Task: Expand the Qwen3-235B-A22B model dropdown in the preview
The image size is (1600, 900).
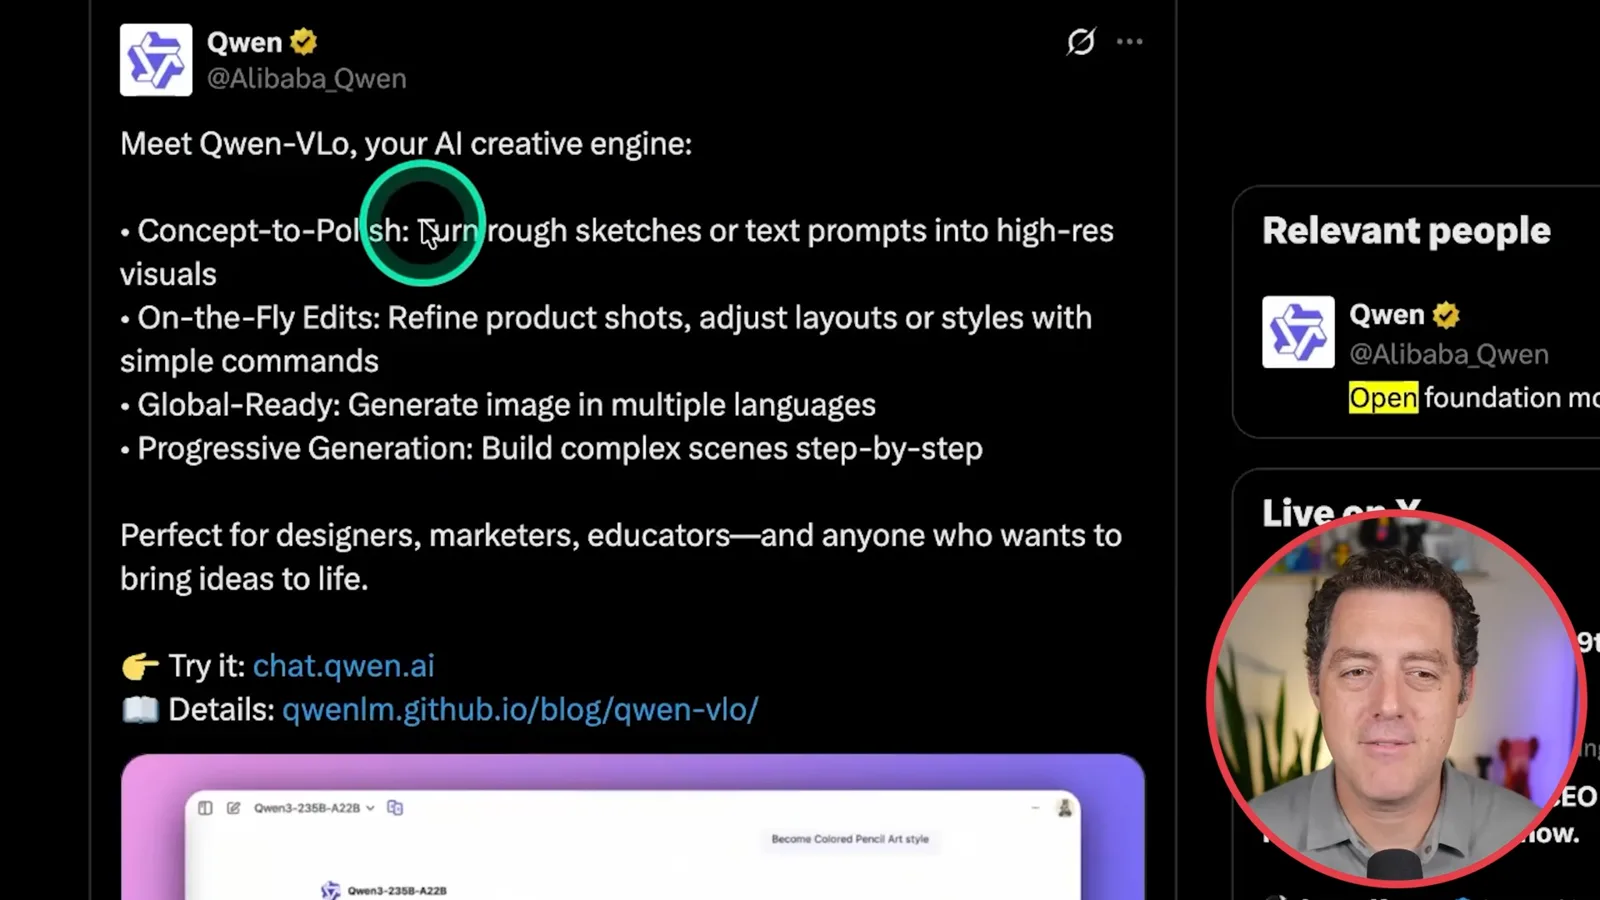Action: [314, 808]
